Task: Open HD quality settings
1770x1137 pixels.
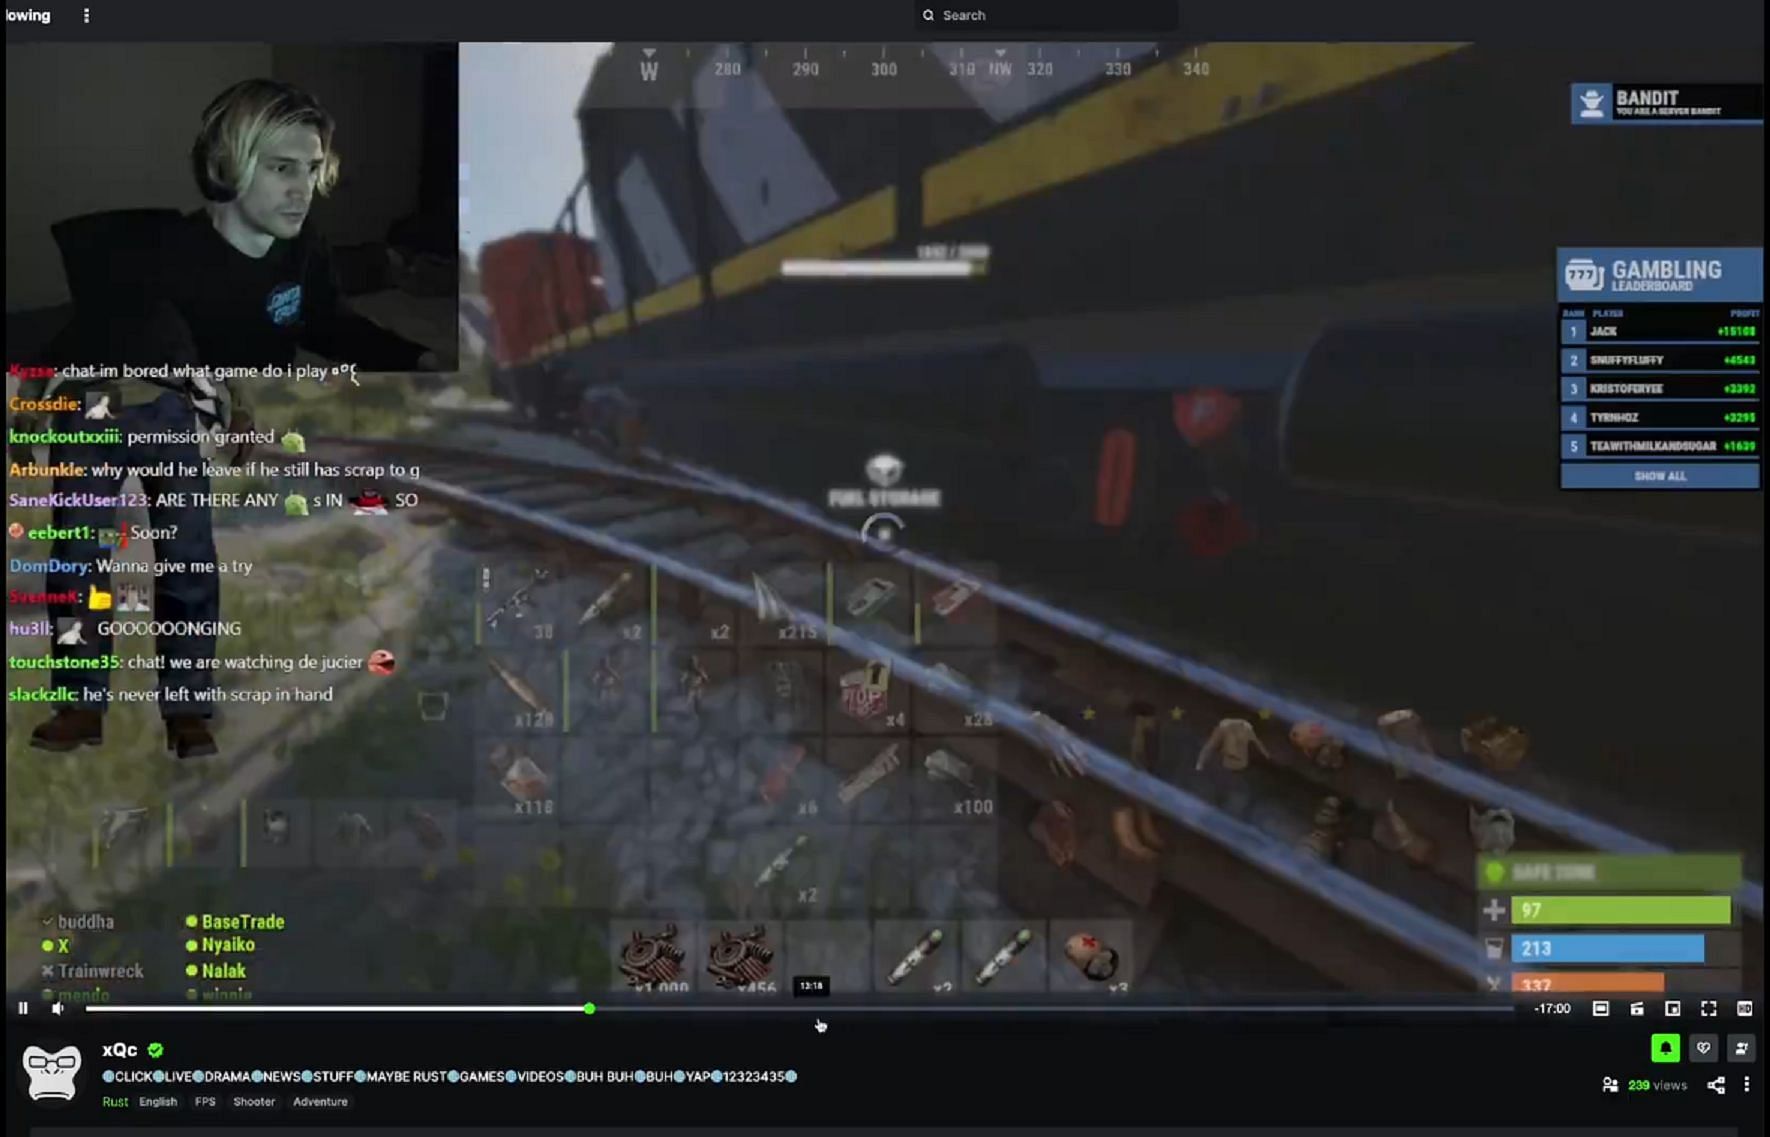Action: coord(1744,1009)
